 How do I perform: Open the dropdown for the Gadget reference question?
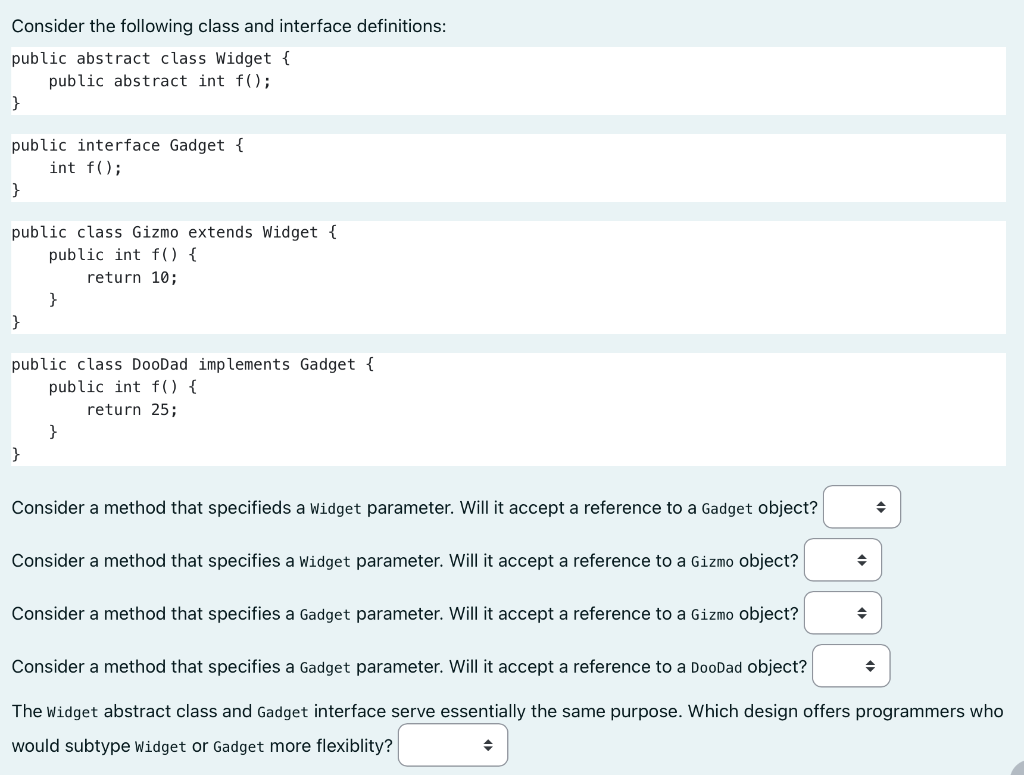tap(861, 506)
